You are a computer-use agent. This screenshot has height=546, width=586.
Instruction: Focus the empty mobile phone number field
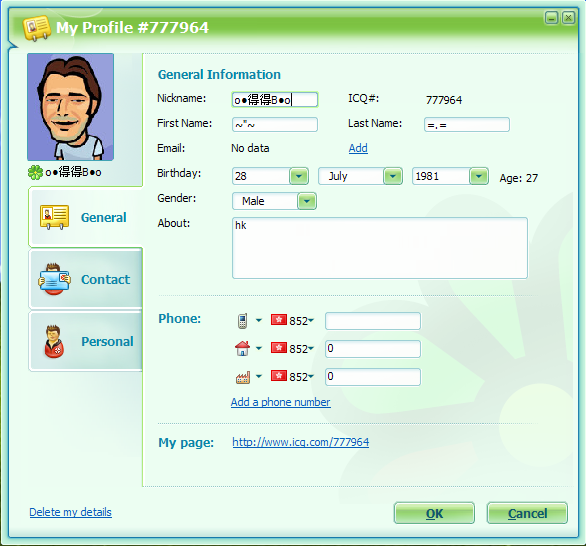(x=373, y=321)
